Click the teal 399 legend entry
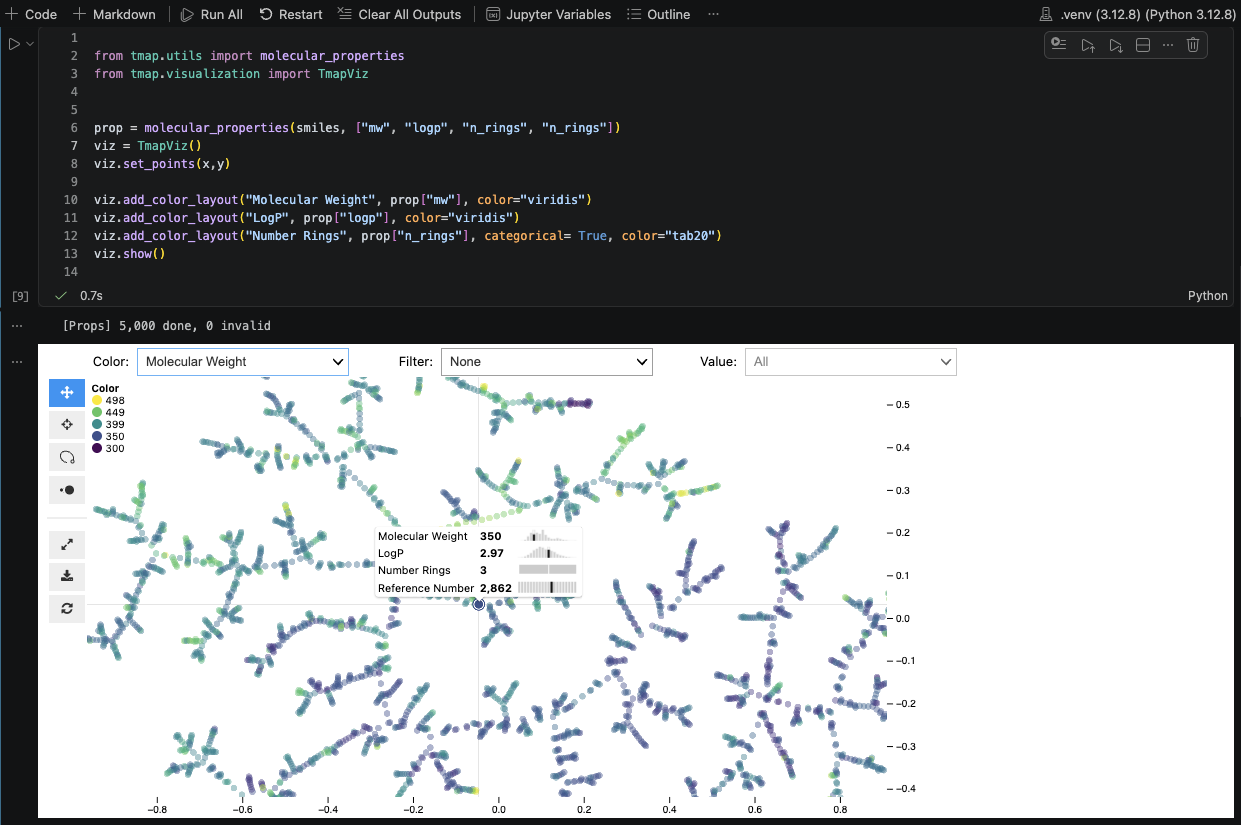 [108, 424]
